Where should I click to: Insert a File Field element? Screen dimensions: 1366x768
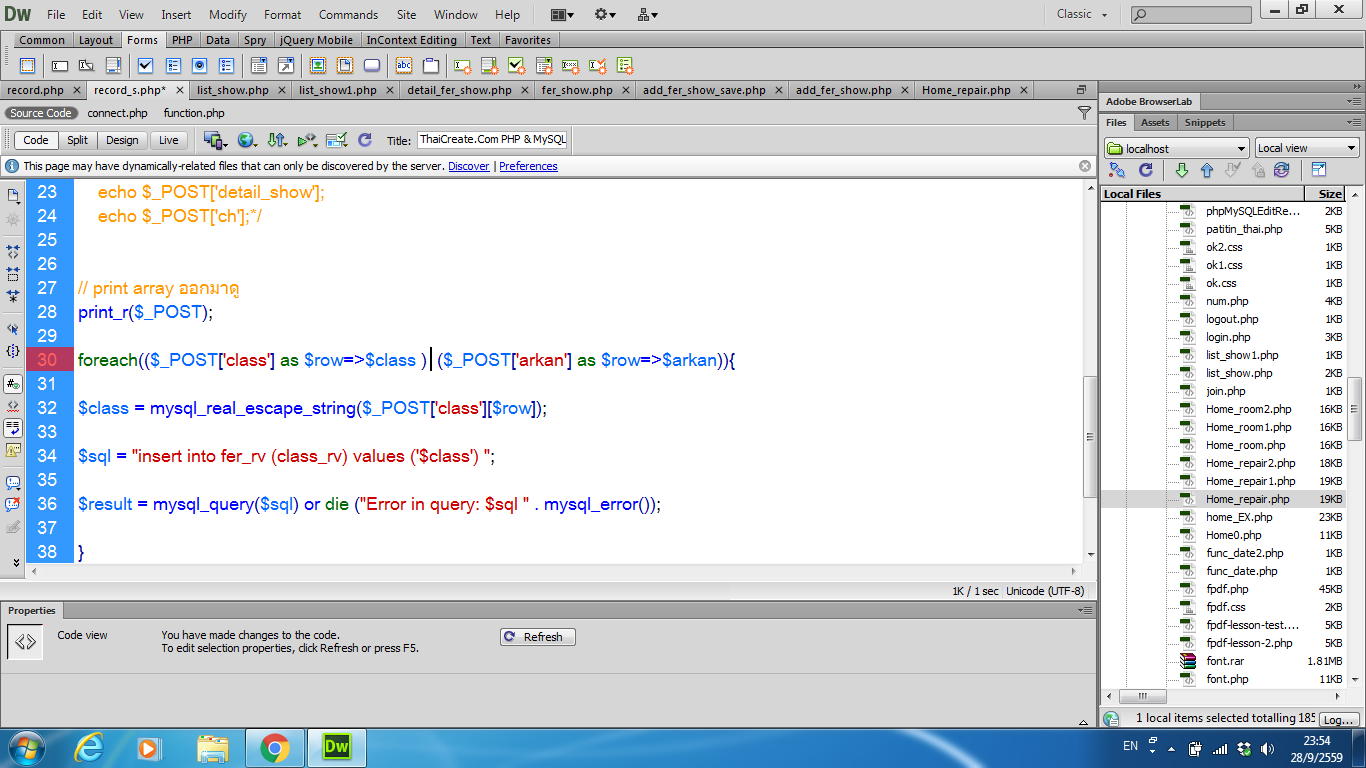[x=345, y=66]
